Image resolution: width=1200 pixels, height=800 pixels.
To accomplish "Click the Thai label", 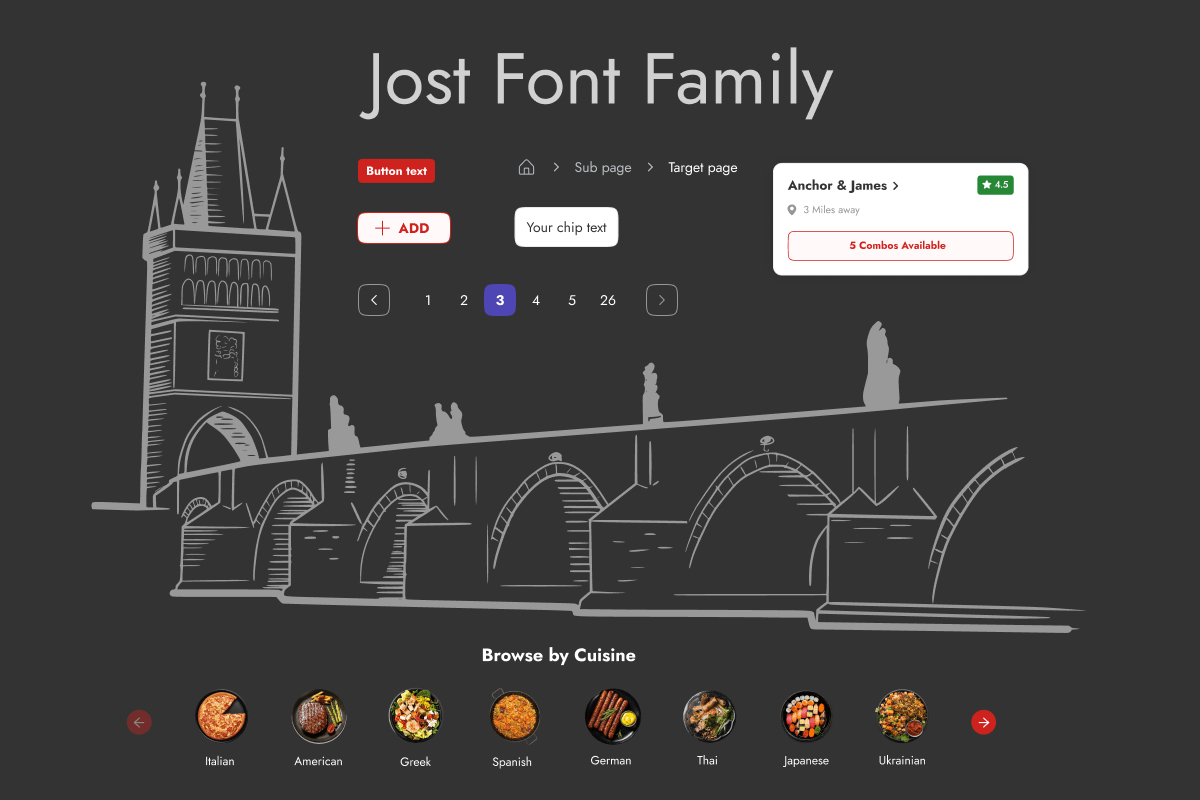I will coord(707,760).
